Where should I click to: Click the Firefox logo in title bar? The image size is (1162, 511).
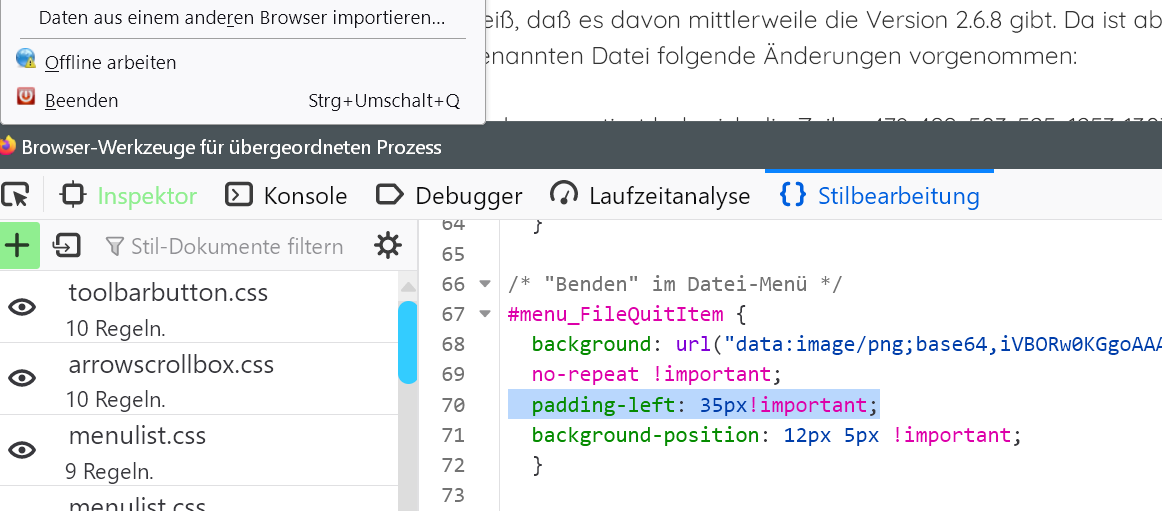click(8, 147)
